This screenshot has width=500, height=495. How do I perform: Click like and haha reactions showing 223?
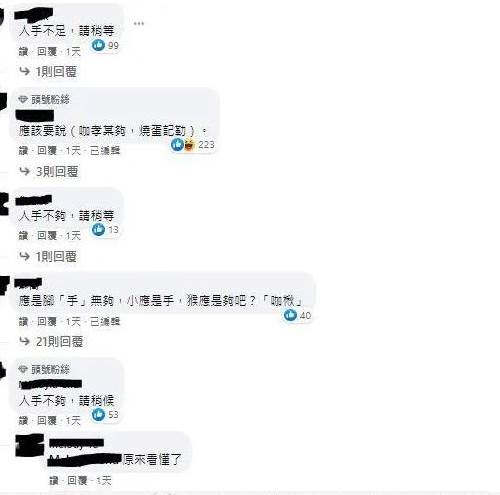(x=183, y=144)
